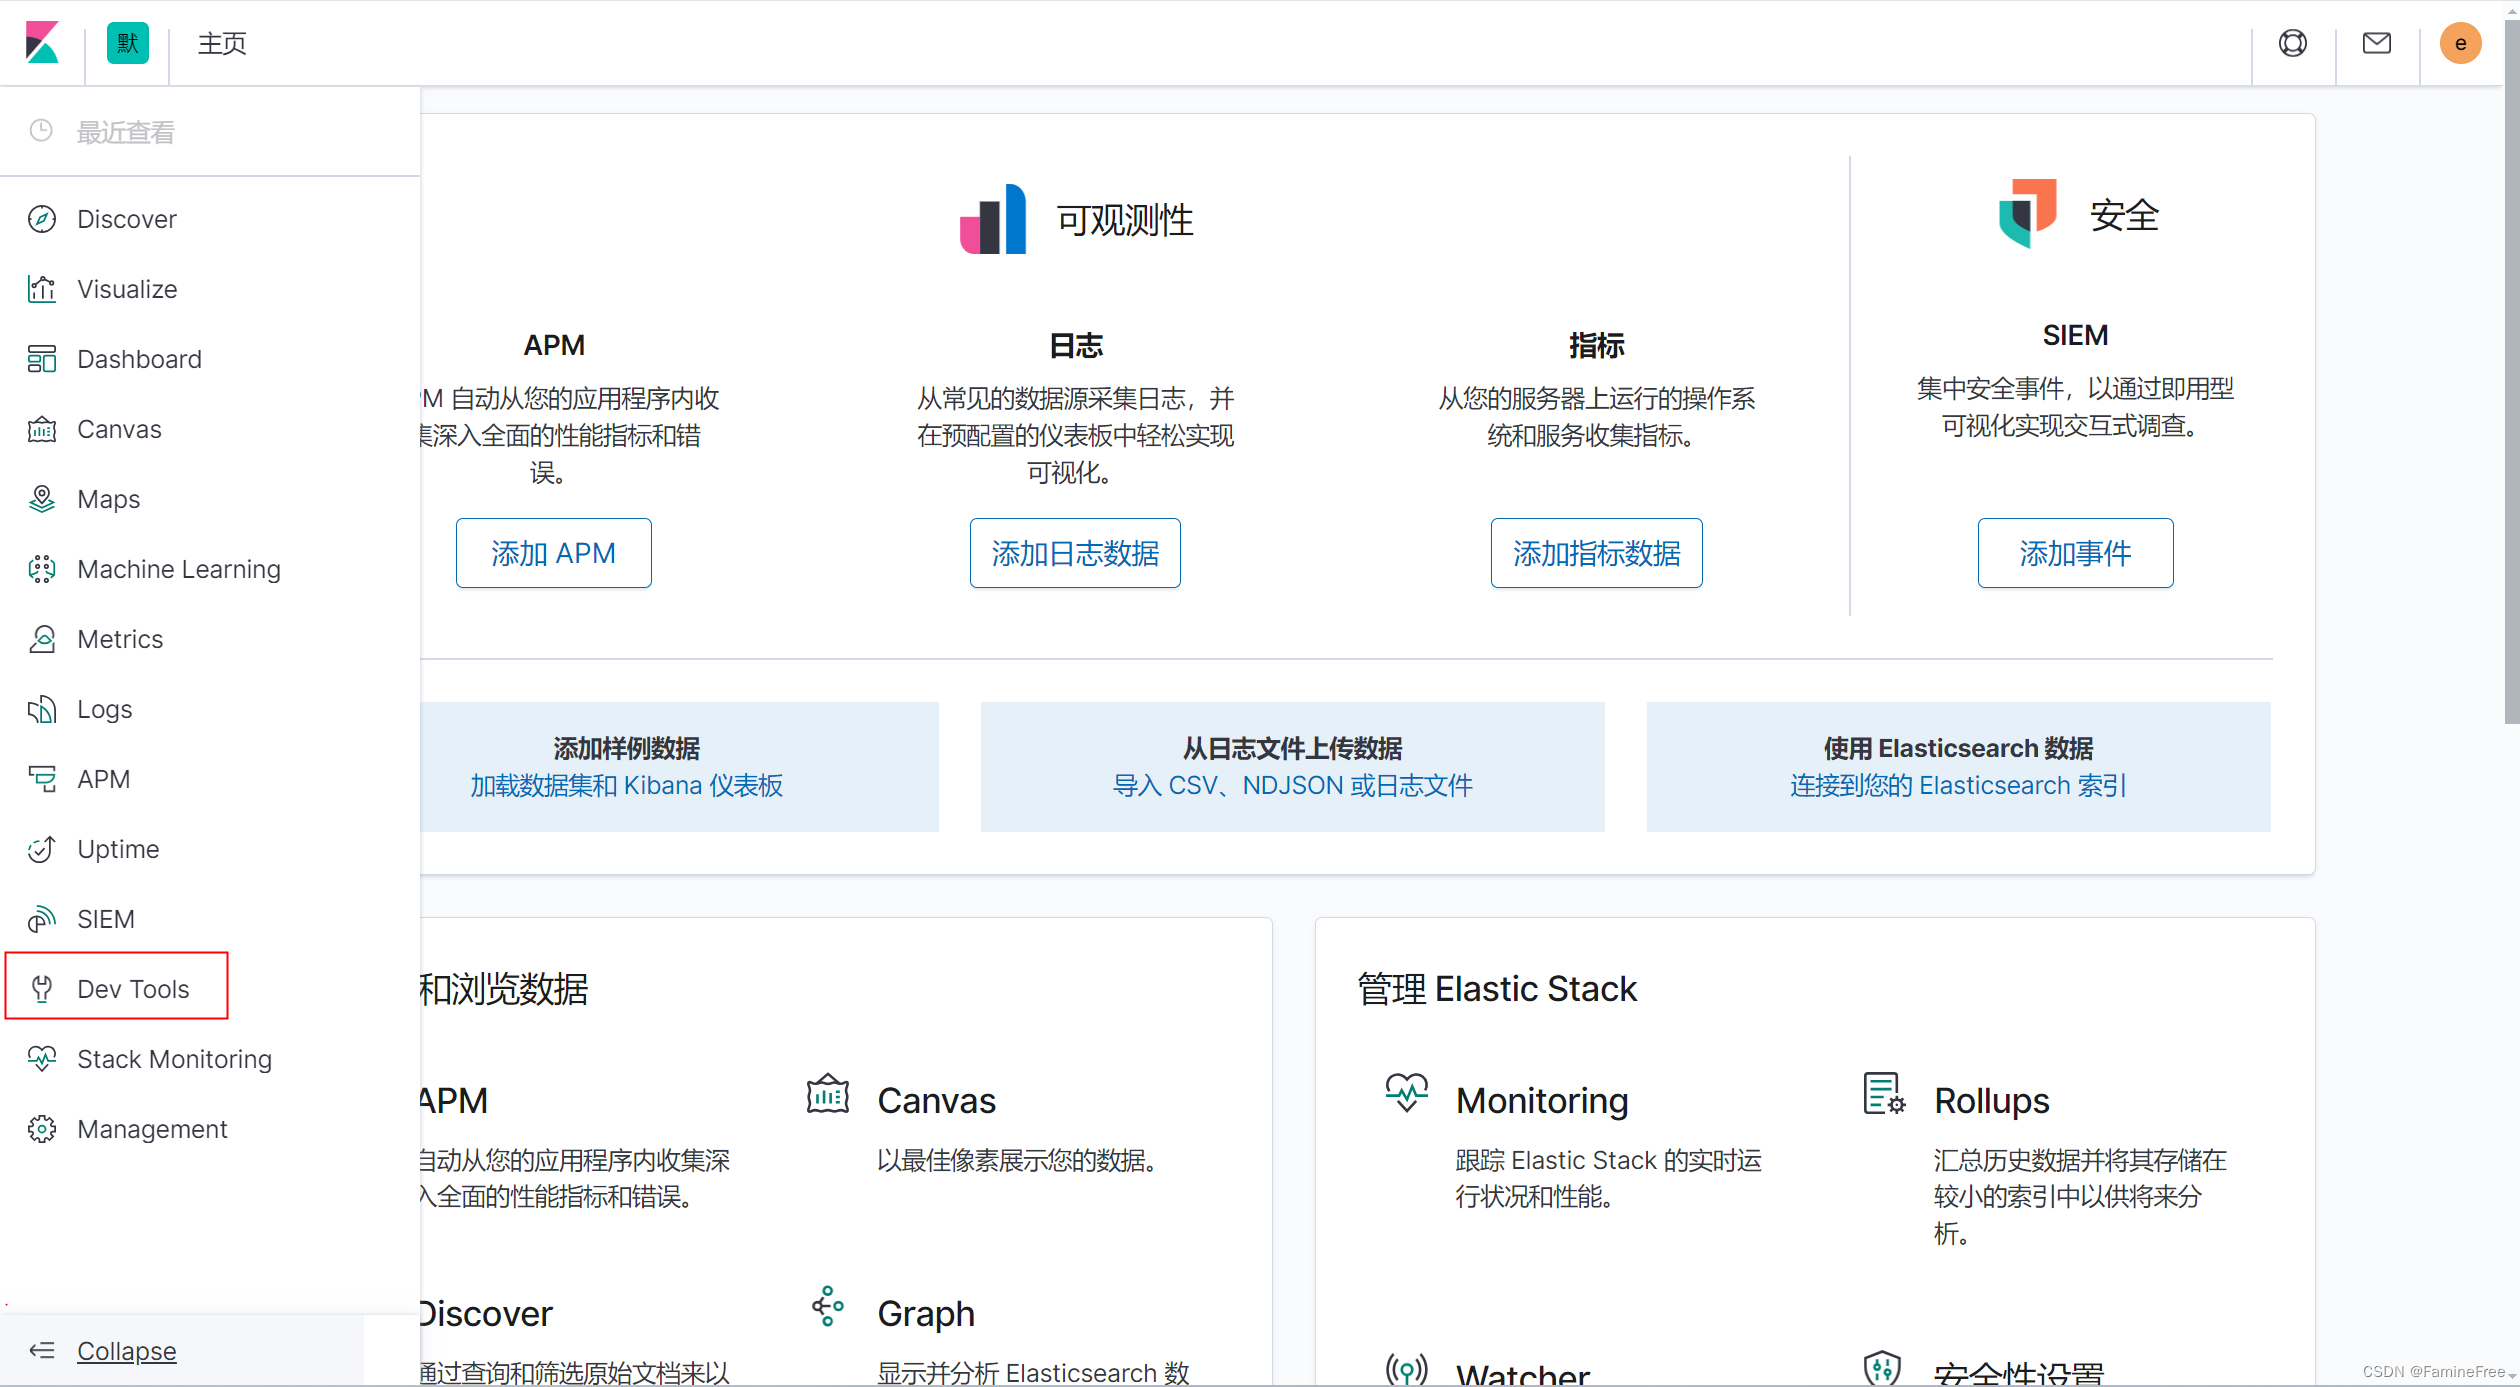Open Canvas from the sidebar
Viewport: 2520px width, 1387px height.
click(119, 428)
